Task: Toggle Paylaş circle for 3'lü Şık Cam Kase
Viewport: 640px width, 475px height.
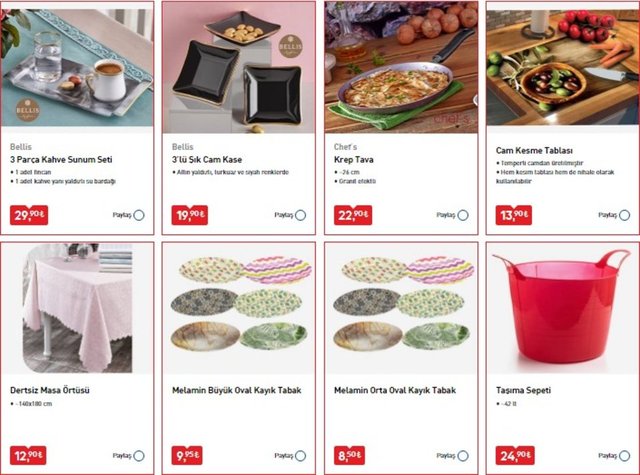Action: coord(300,215)
